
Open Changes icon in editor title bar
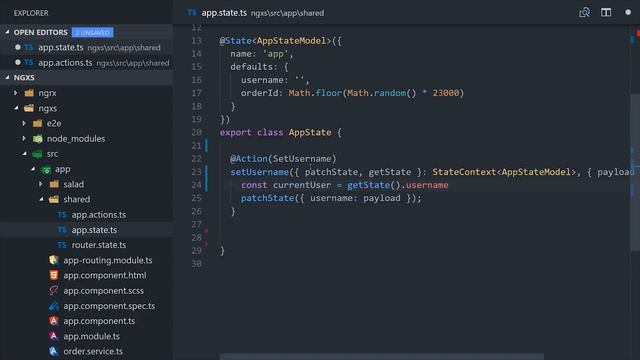(584, 13)
